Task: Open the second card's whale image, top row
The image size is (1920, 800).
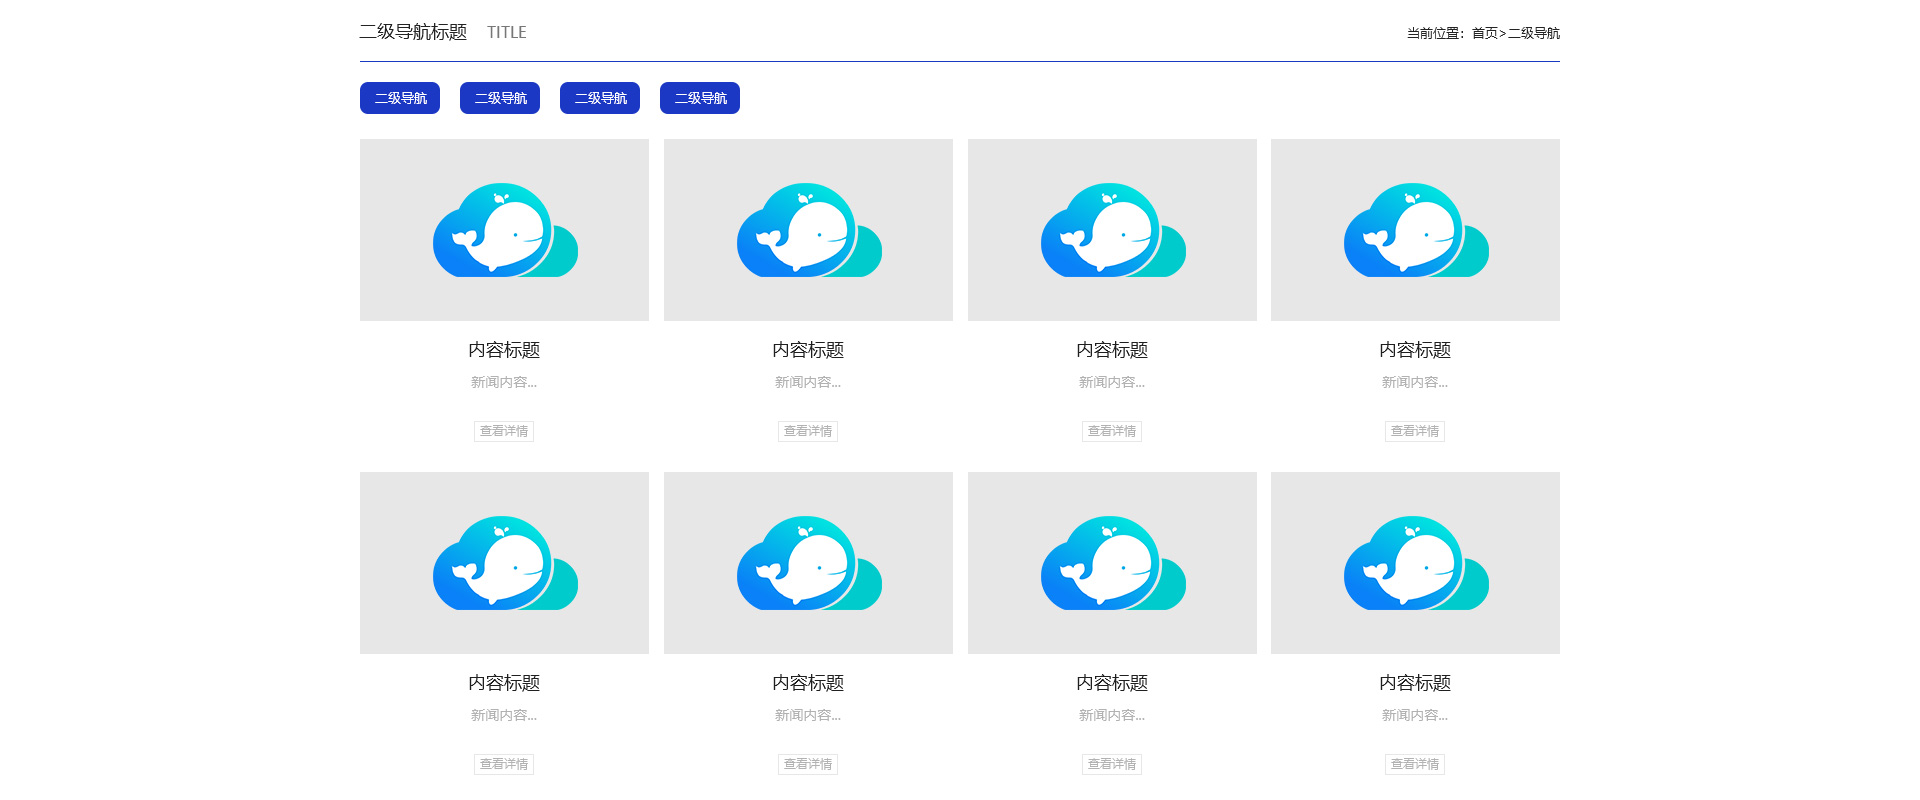Action: coord(808,230)
